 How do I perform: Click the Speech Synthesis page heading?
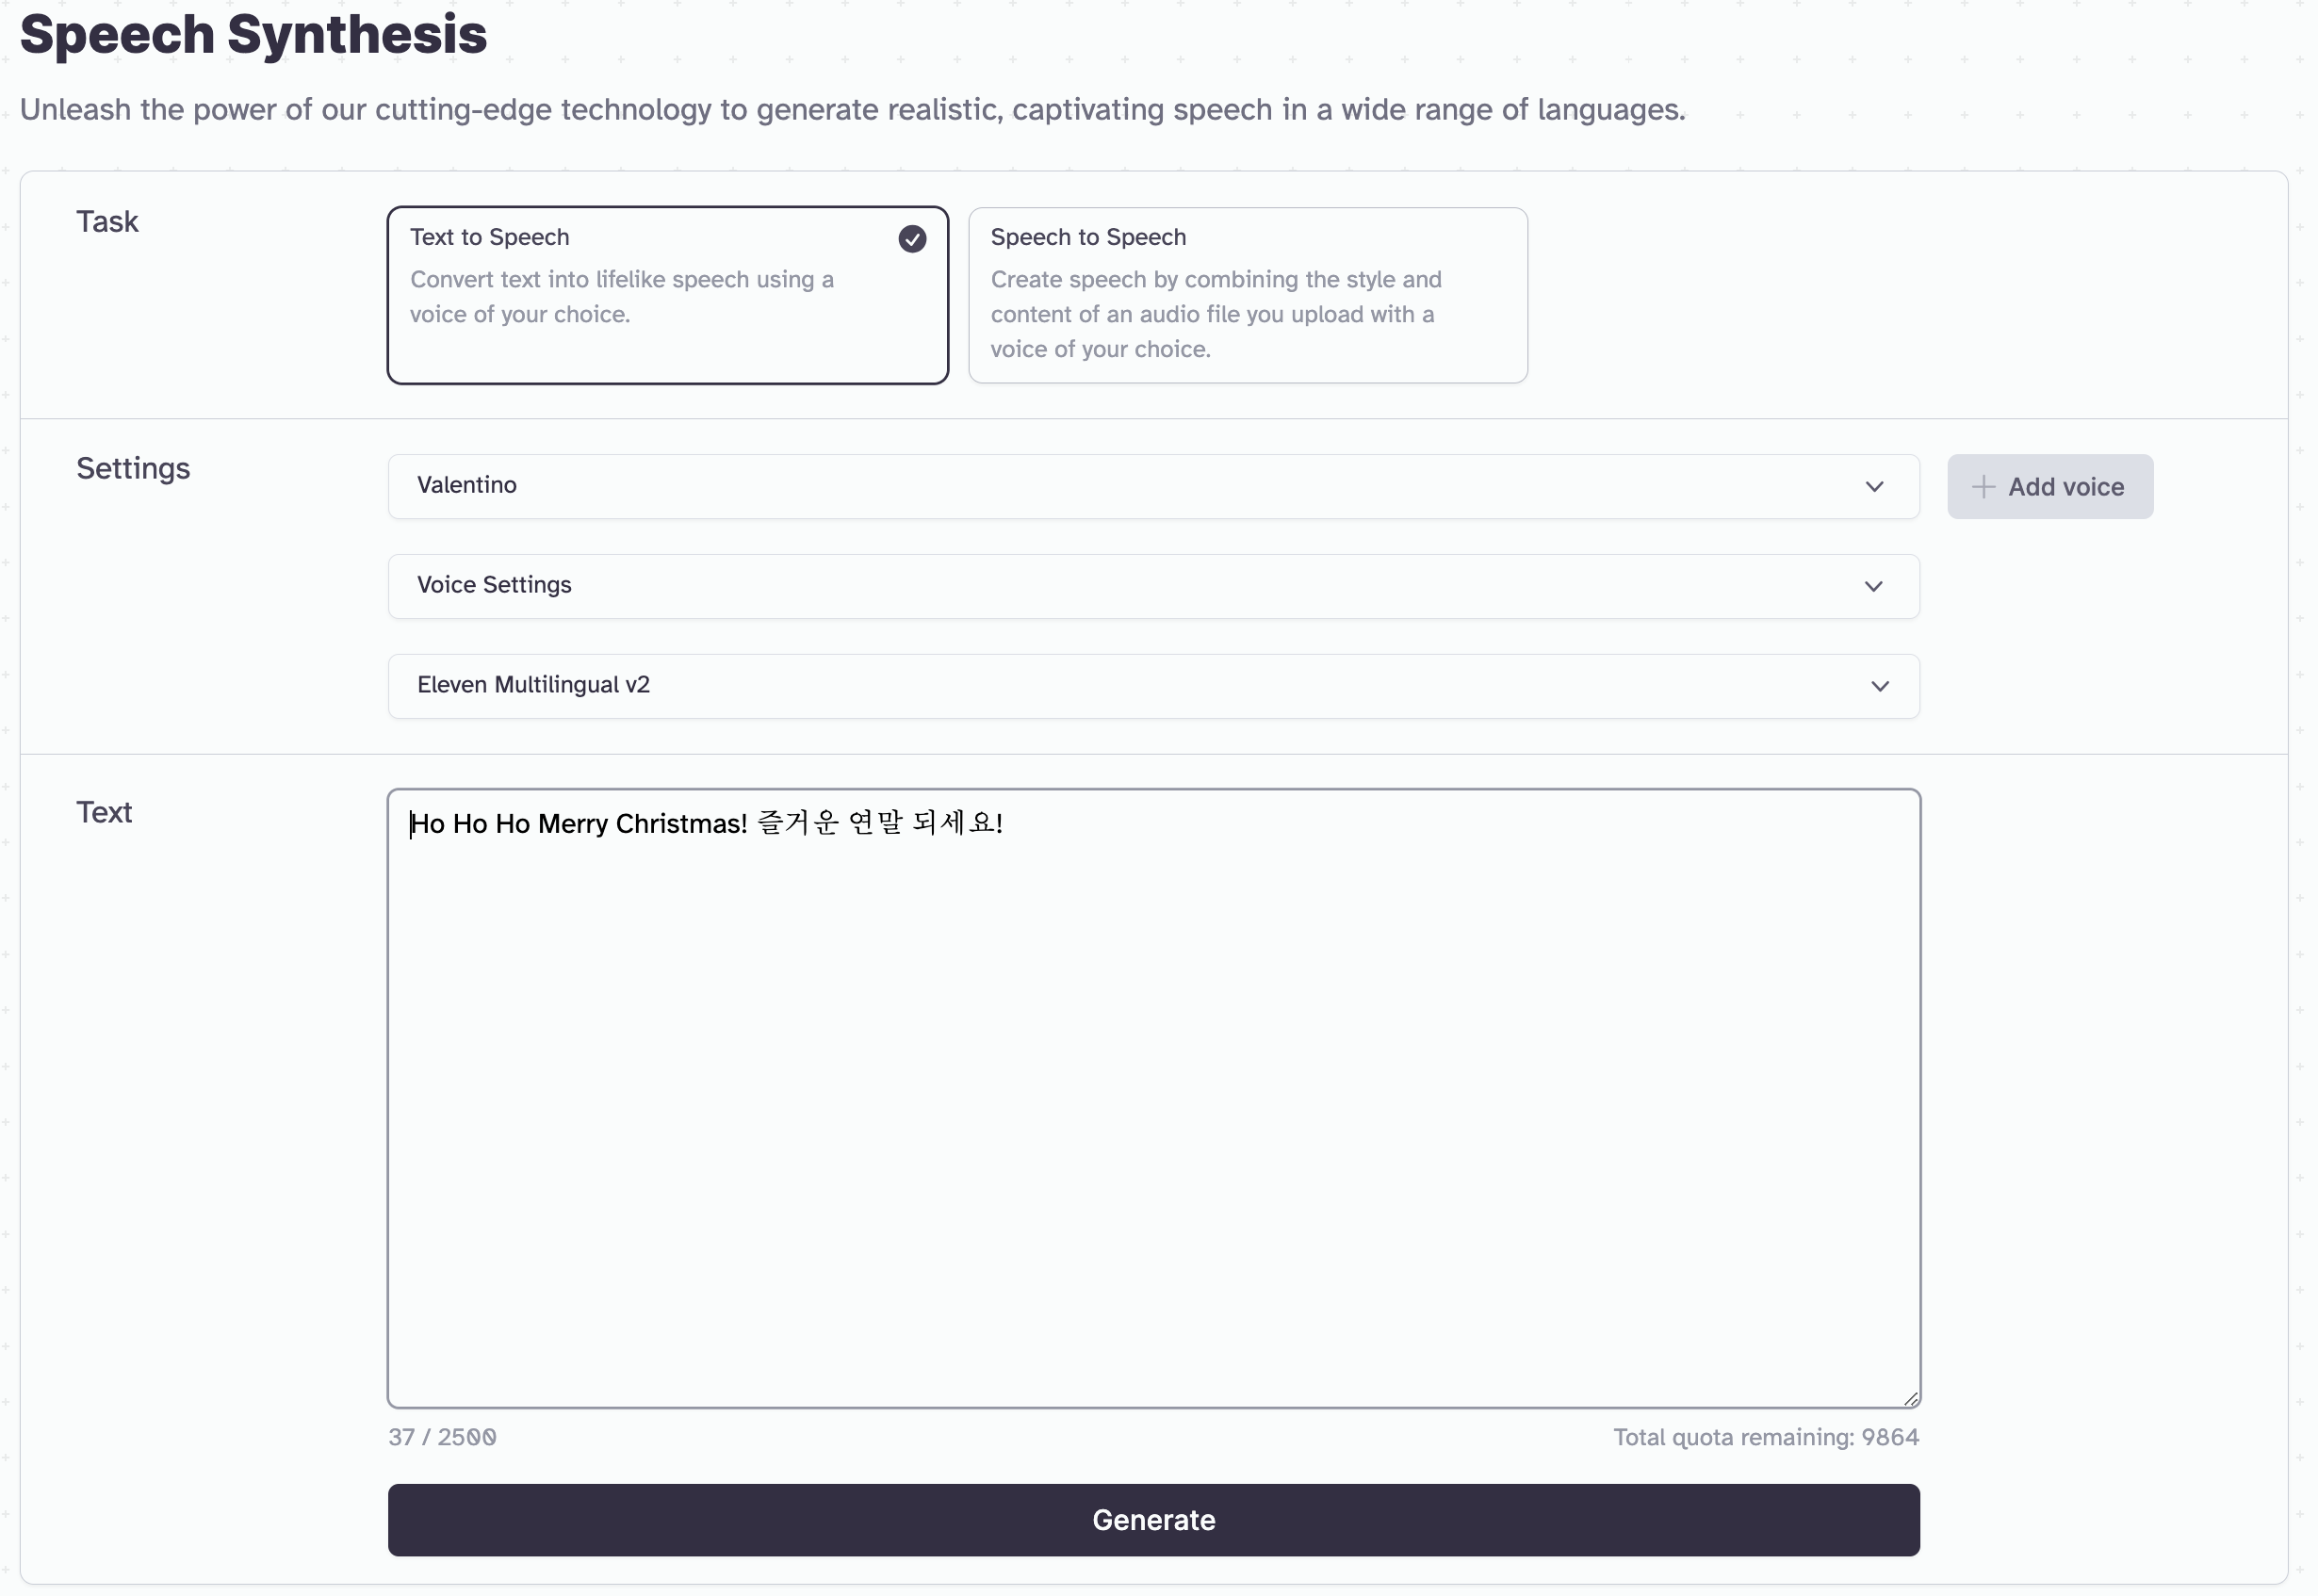(x=253, y=35)
